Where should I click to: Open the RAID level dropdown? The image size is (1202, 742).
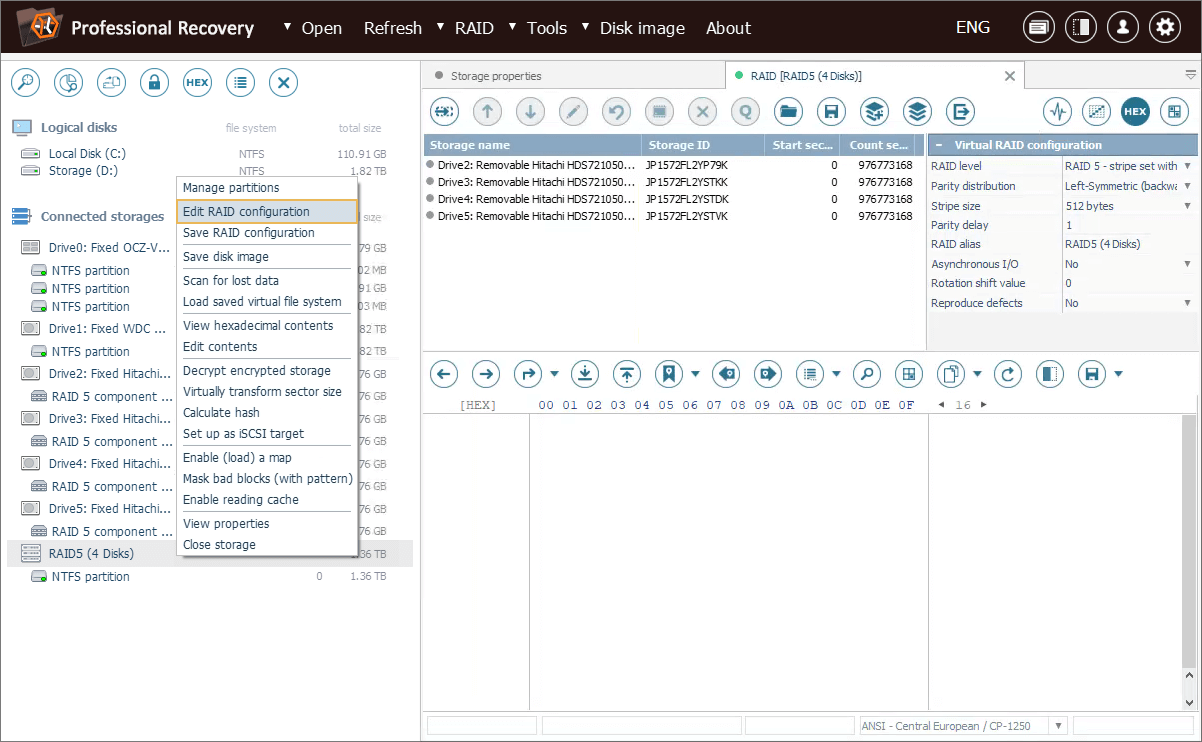pos(1187,166)
